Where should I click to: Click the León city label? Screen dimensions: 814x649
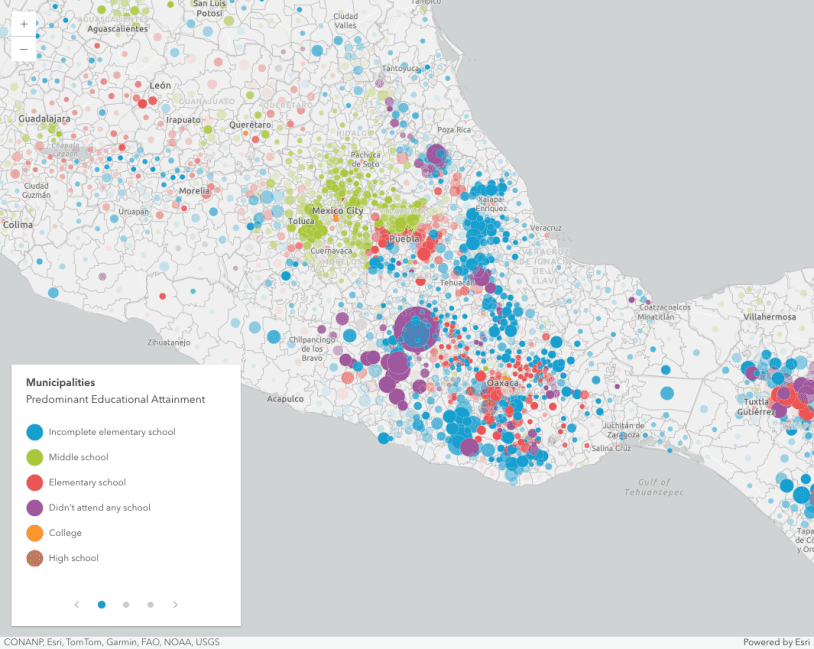coord(160,86)
